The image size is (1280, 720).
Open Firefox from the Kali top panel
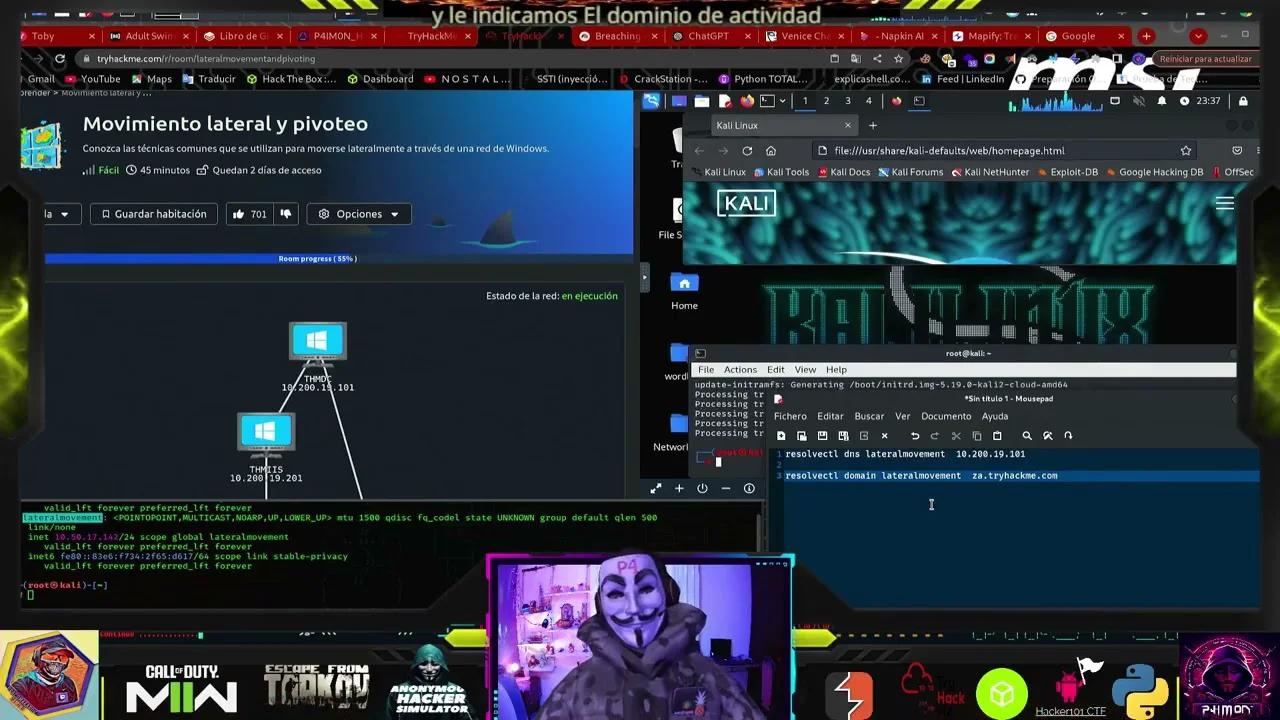coord(746,101)
